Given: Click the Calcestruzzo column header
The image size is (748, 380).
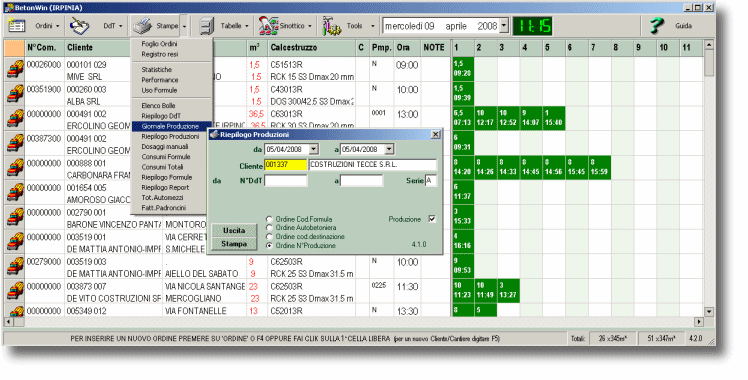Looking at the screenshot, I should (311, 48).
